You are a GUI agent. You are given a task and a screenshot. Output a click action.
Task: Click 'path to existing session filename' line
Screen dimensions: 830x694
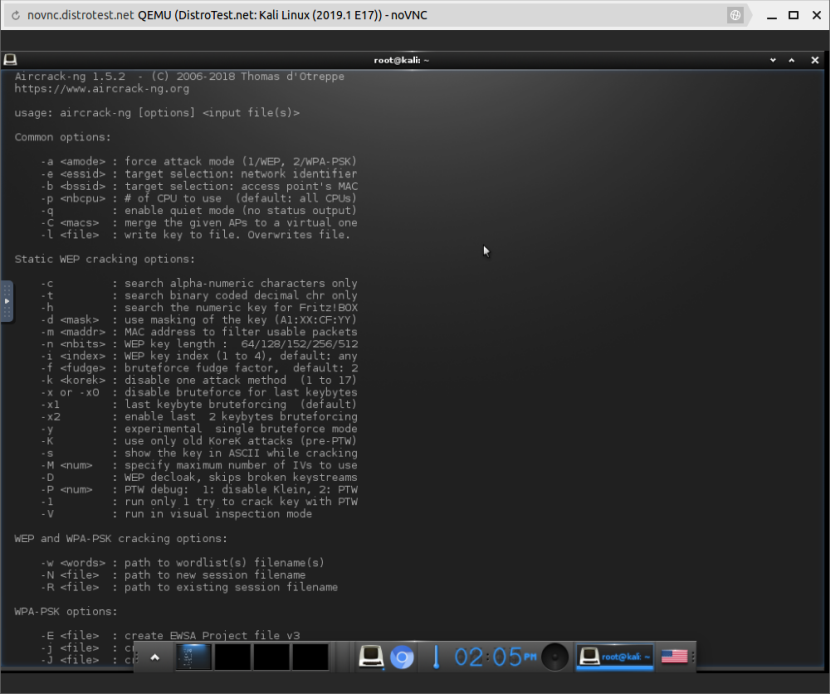click(x=190, y=587)
